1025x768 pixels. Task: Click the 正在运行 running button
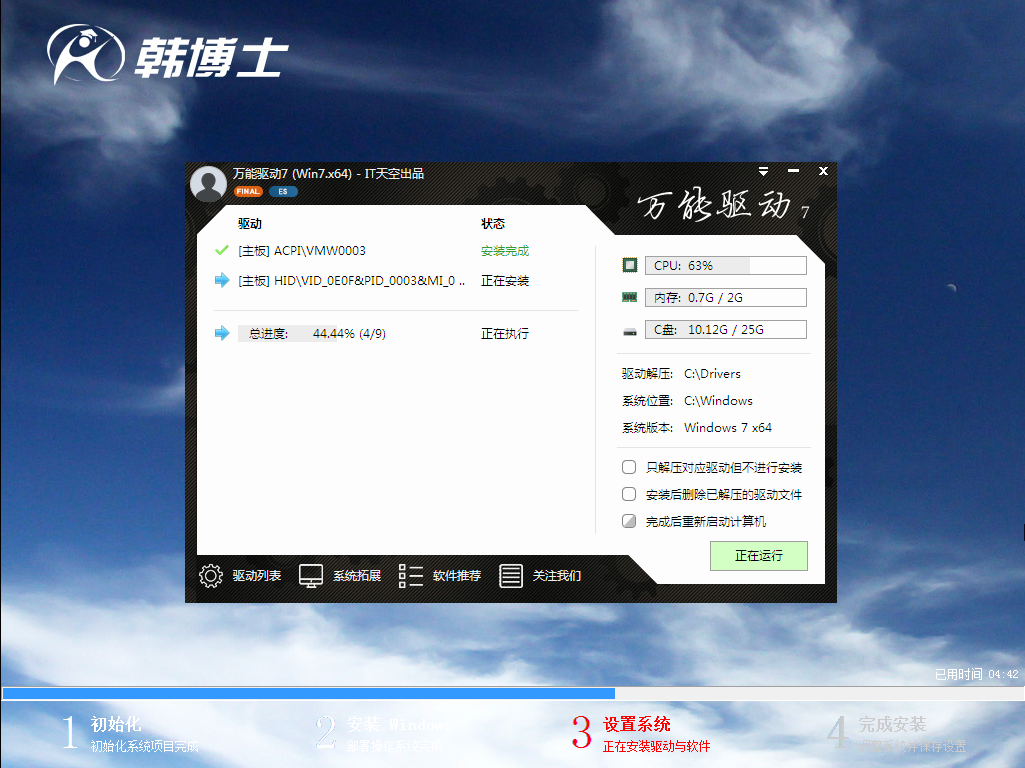pyautogui.click(x=758, y=556)
